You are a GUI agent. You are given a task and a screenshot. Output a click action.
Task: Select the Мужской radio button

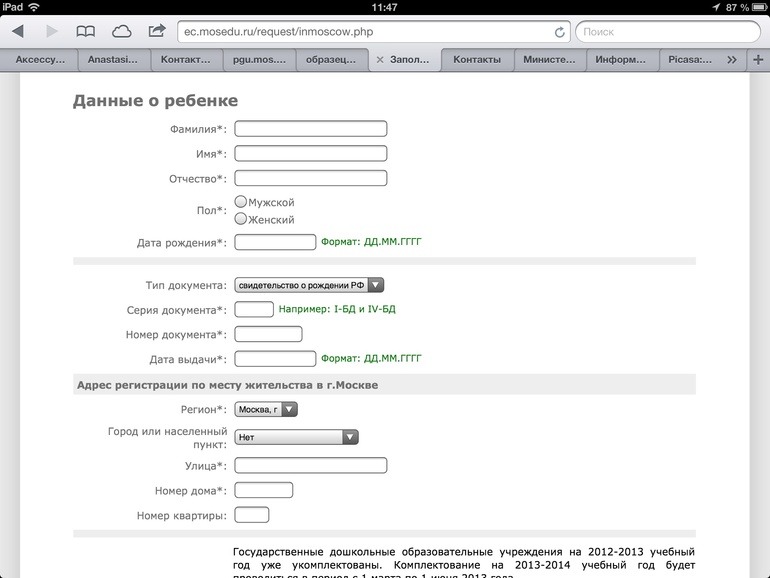tap(241, 202)
